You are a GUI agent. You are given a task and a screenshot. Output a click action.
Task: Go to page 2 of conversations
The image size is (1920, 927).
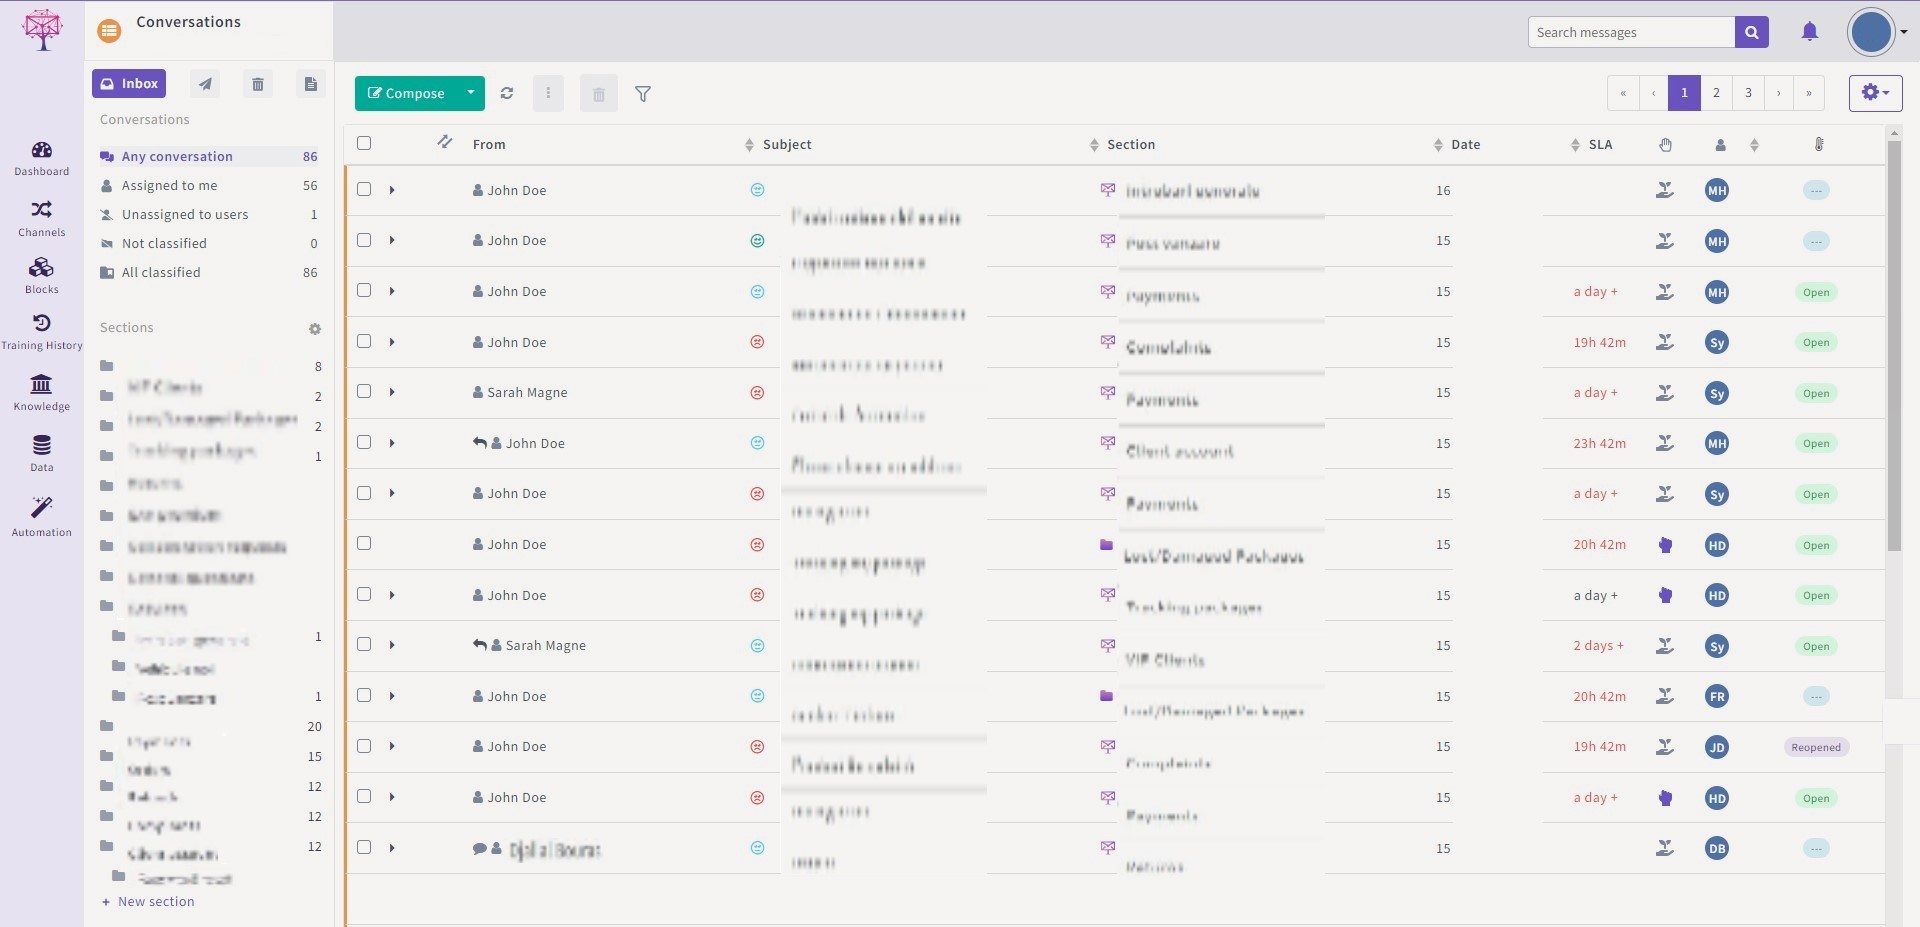(x=1716, y=93)
